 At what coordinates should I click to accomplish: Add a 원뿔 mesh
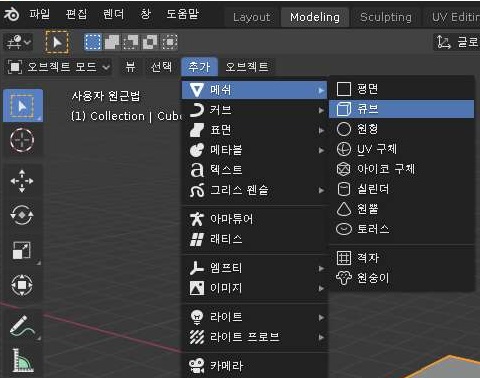pos(401,209)
